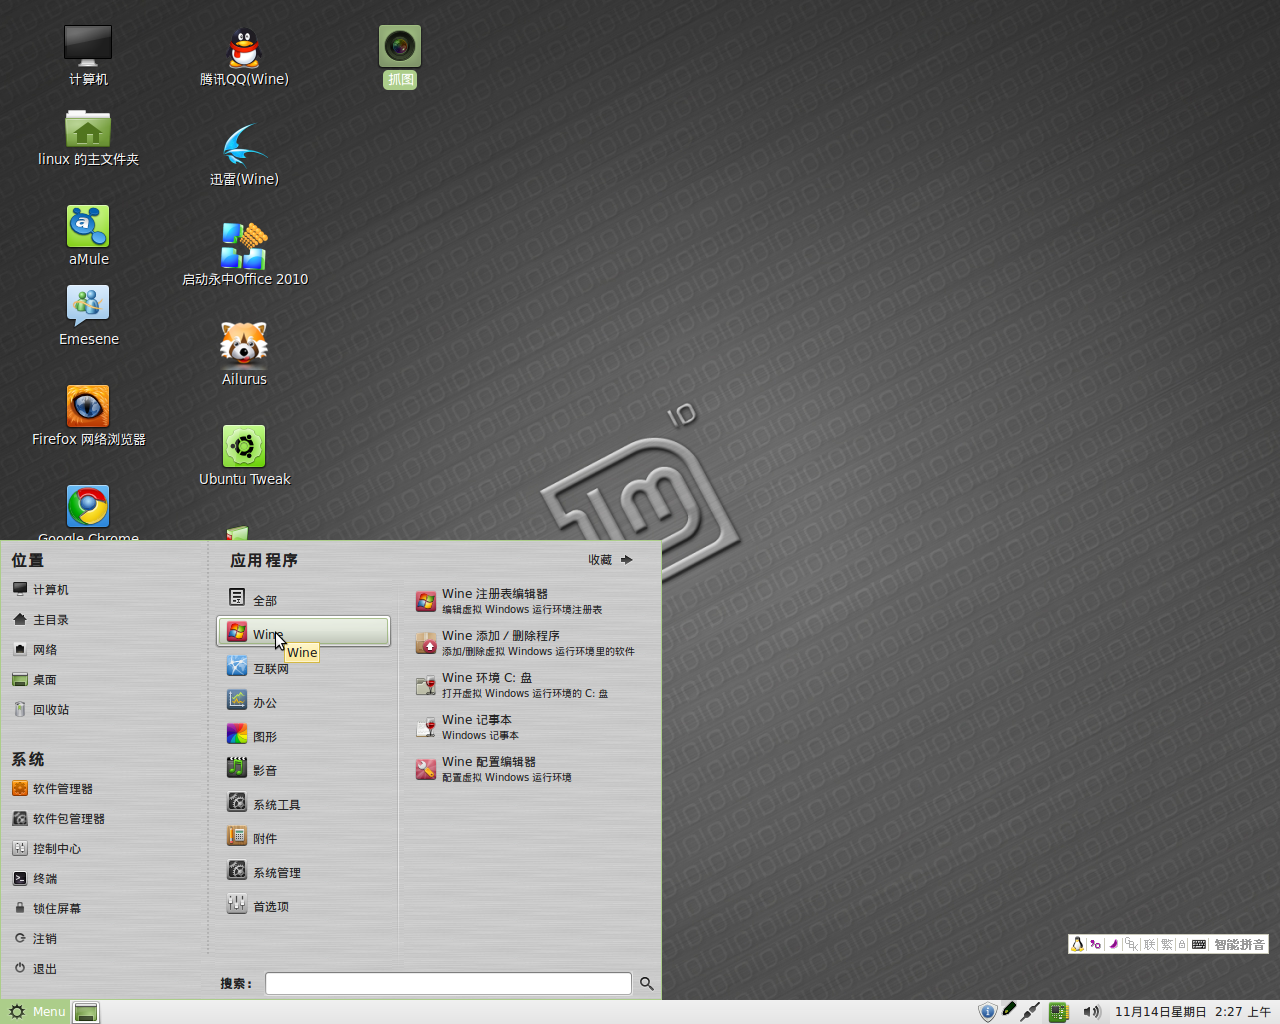Screen dimensions: 1280x1024
Task: Click the shield update manager tray icon
Action: click(x=987, y=1012)
